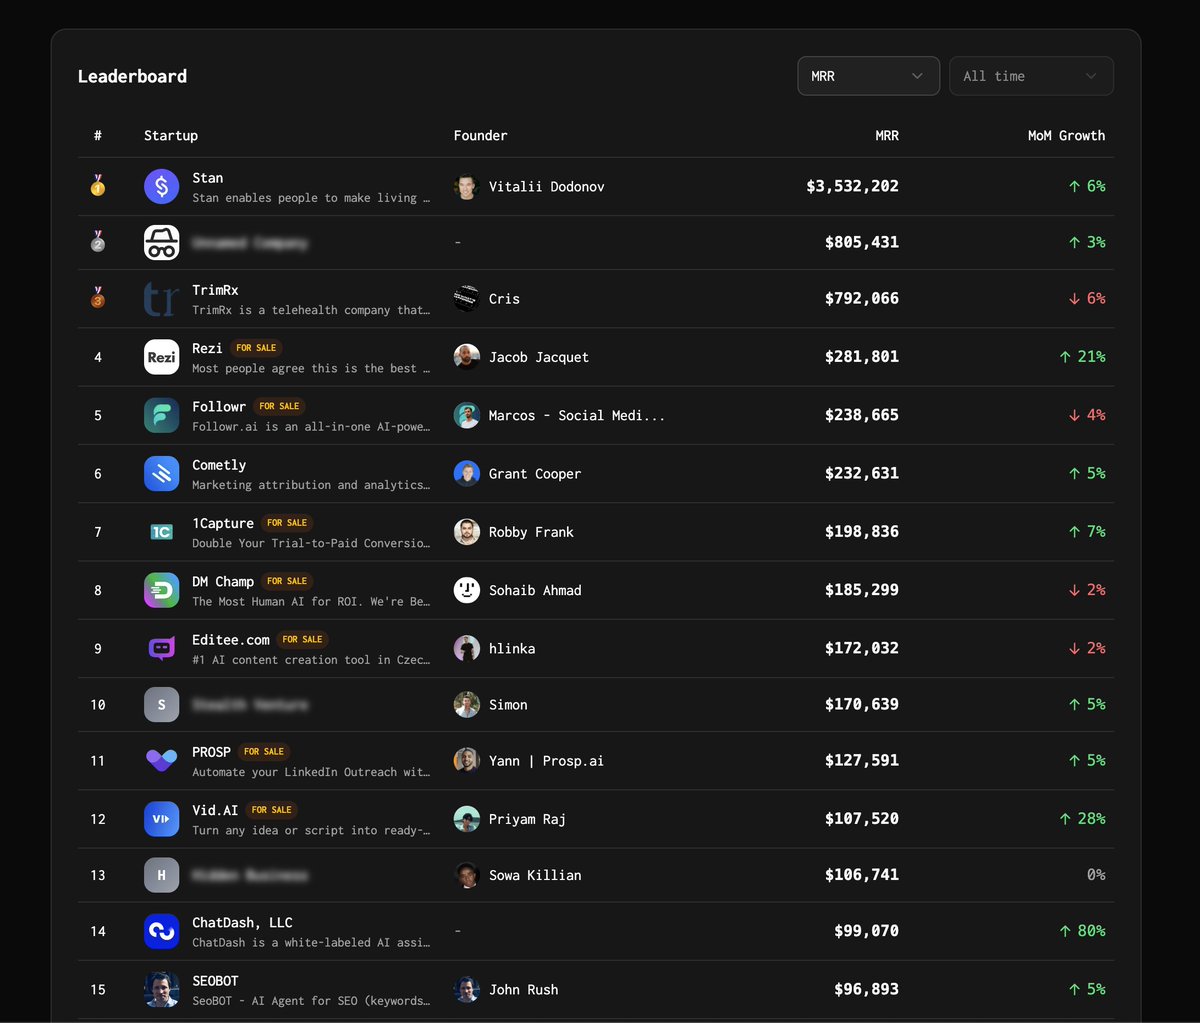Click the MRR column header

[x=887, y=136]
